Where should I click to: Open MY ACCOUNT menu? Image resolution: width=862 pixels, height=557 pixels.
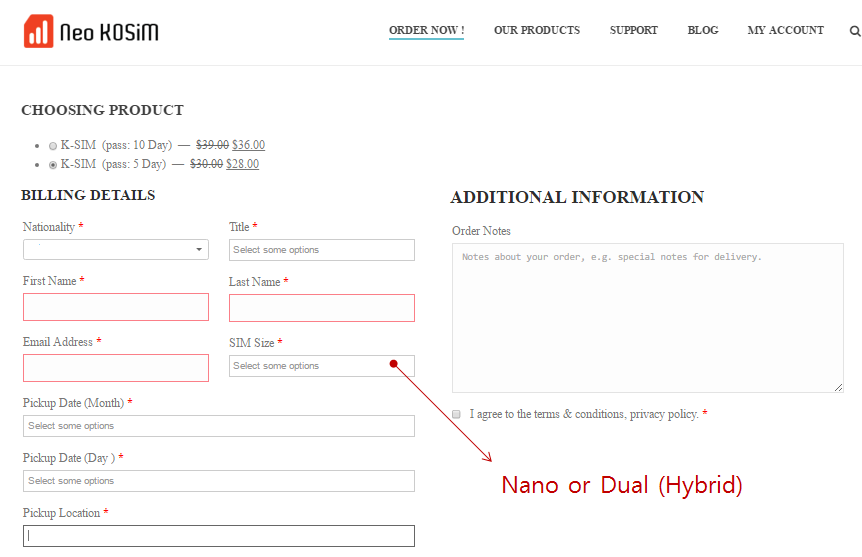786,30
